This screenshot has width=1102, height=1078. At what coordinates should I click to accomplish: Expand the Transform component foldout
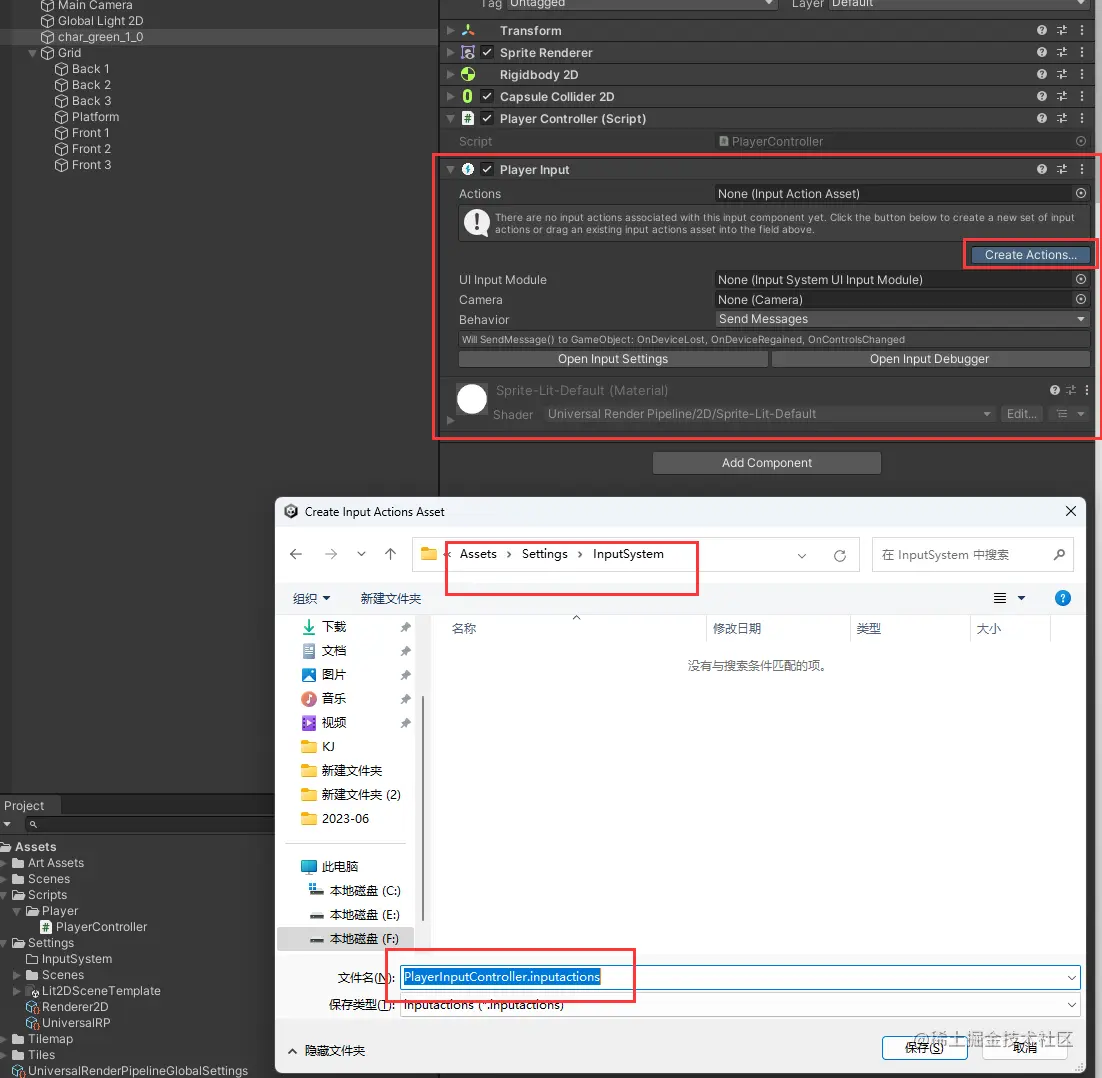(450, 30)
